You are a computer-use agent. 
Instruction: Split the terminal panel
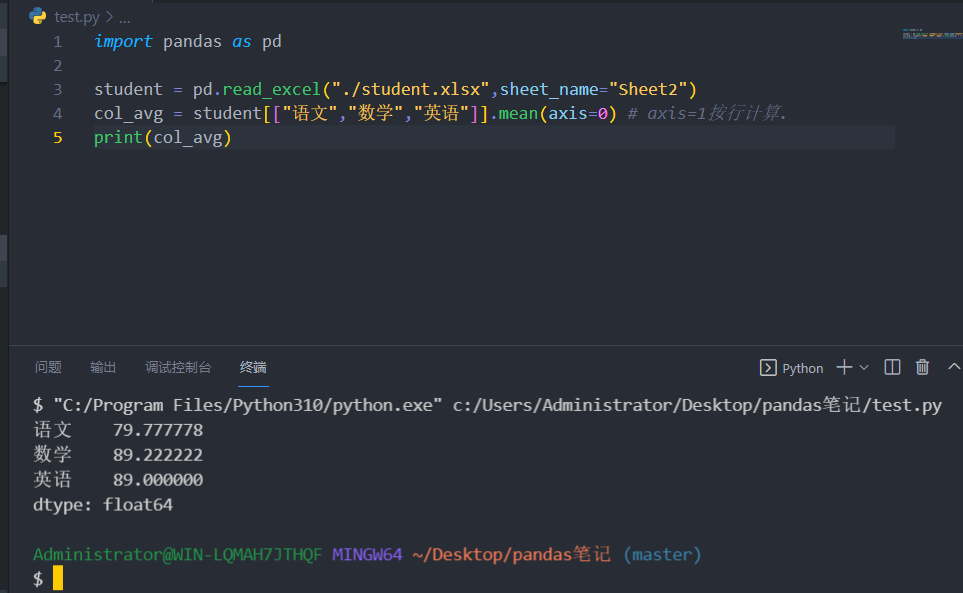[893, 368]
